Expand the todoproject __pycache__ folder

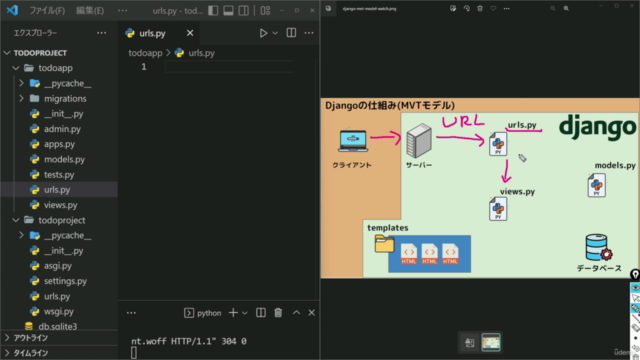(22, 236)
